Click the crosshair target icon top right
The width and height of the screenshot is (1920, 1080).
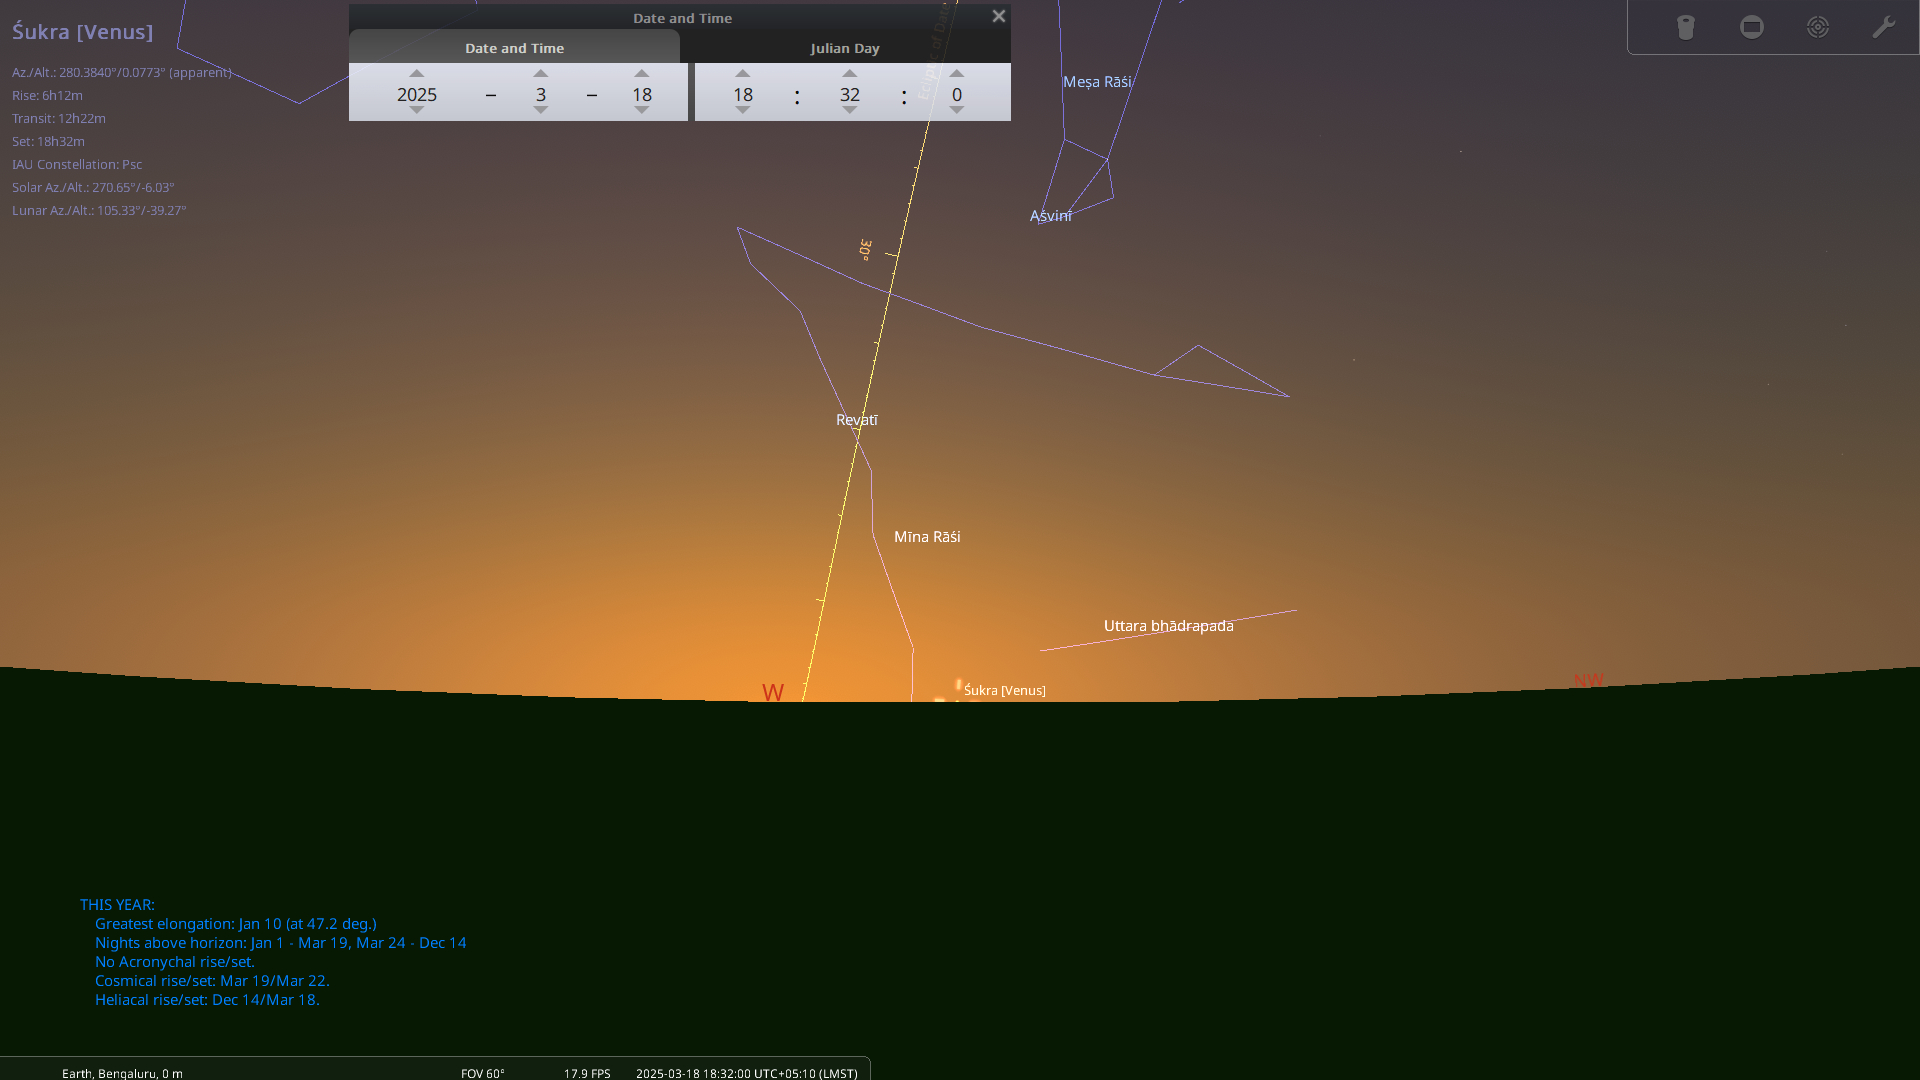coord(1818,27)
